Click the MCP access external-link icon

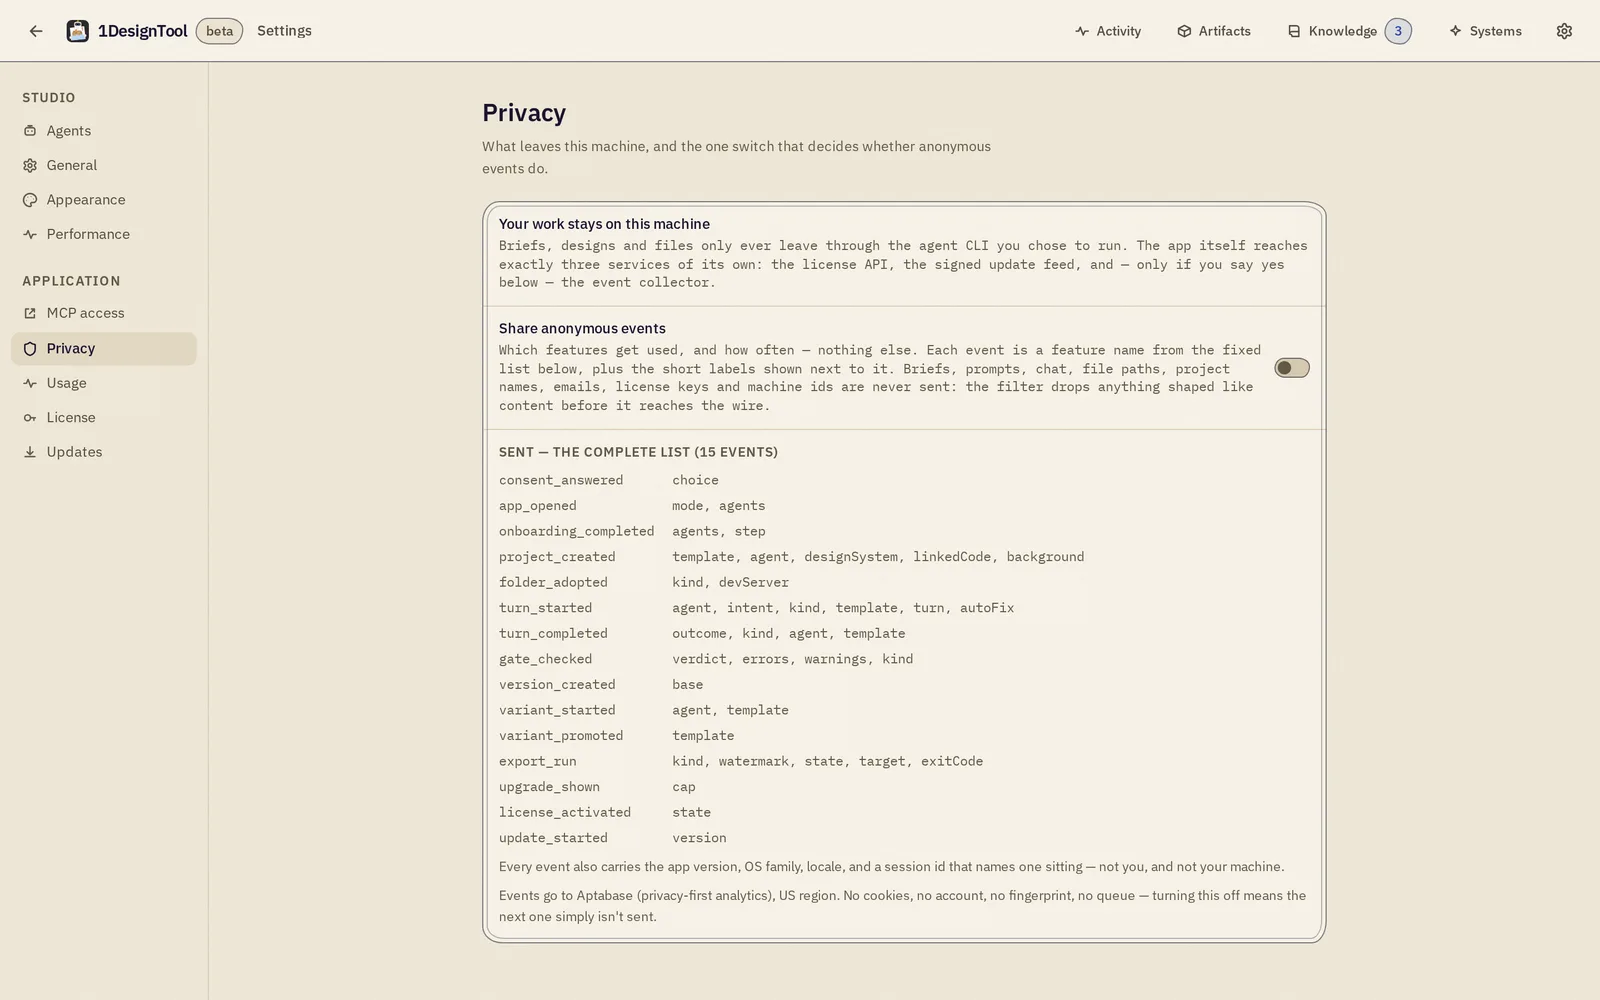(x=30, y=313)
